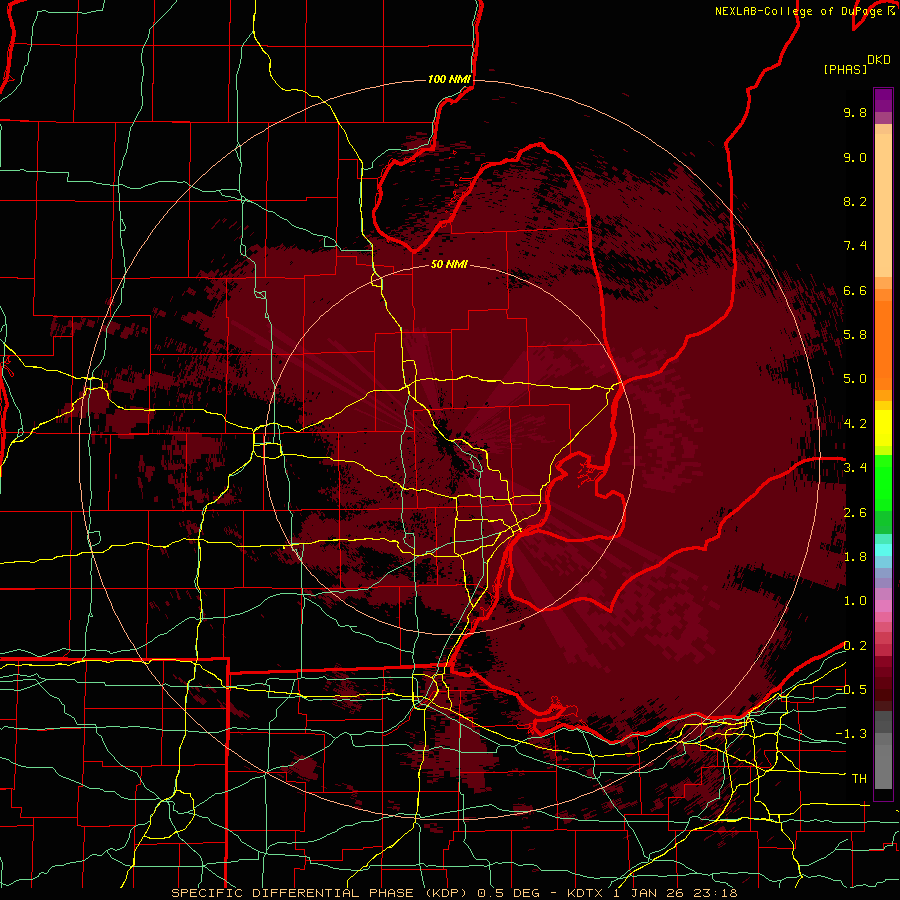900x900 pixels.
Task: Click the cyan swatch on the color bar
Action: 883,550
